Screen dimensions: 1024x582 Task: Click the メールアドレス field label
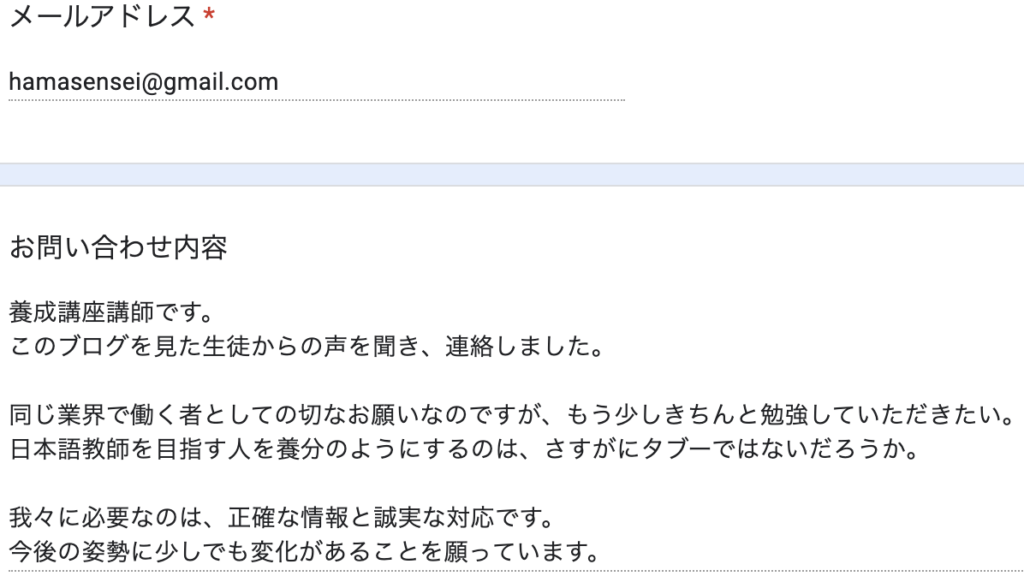(x=101, y=17)
